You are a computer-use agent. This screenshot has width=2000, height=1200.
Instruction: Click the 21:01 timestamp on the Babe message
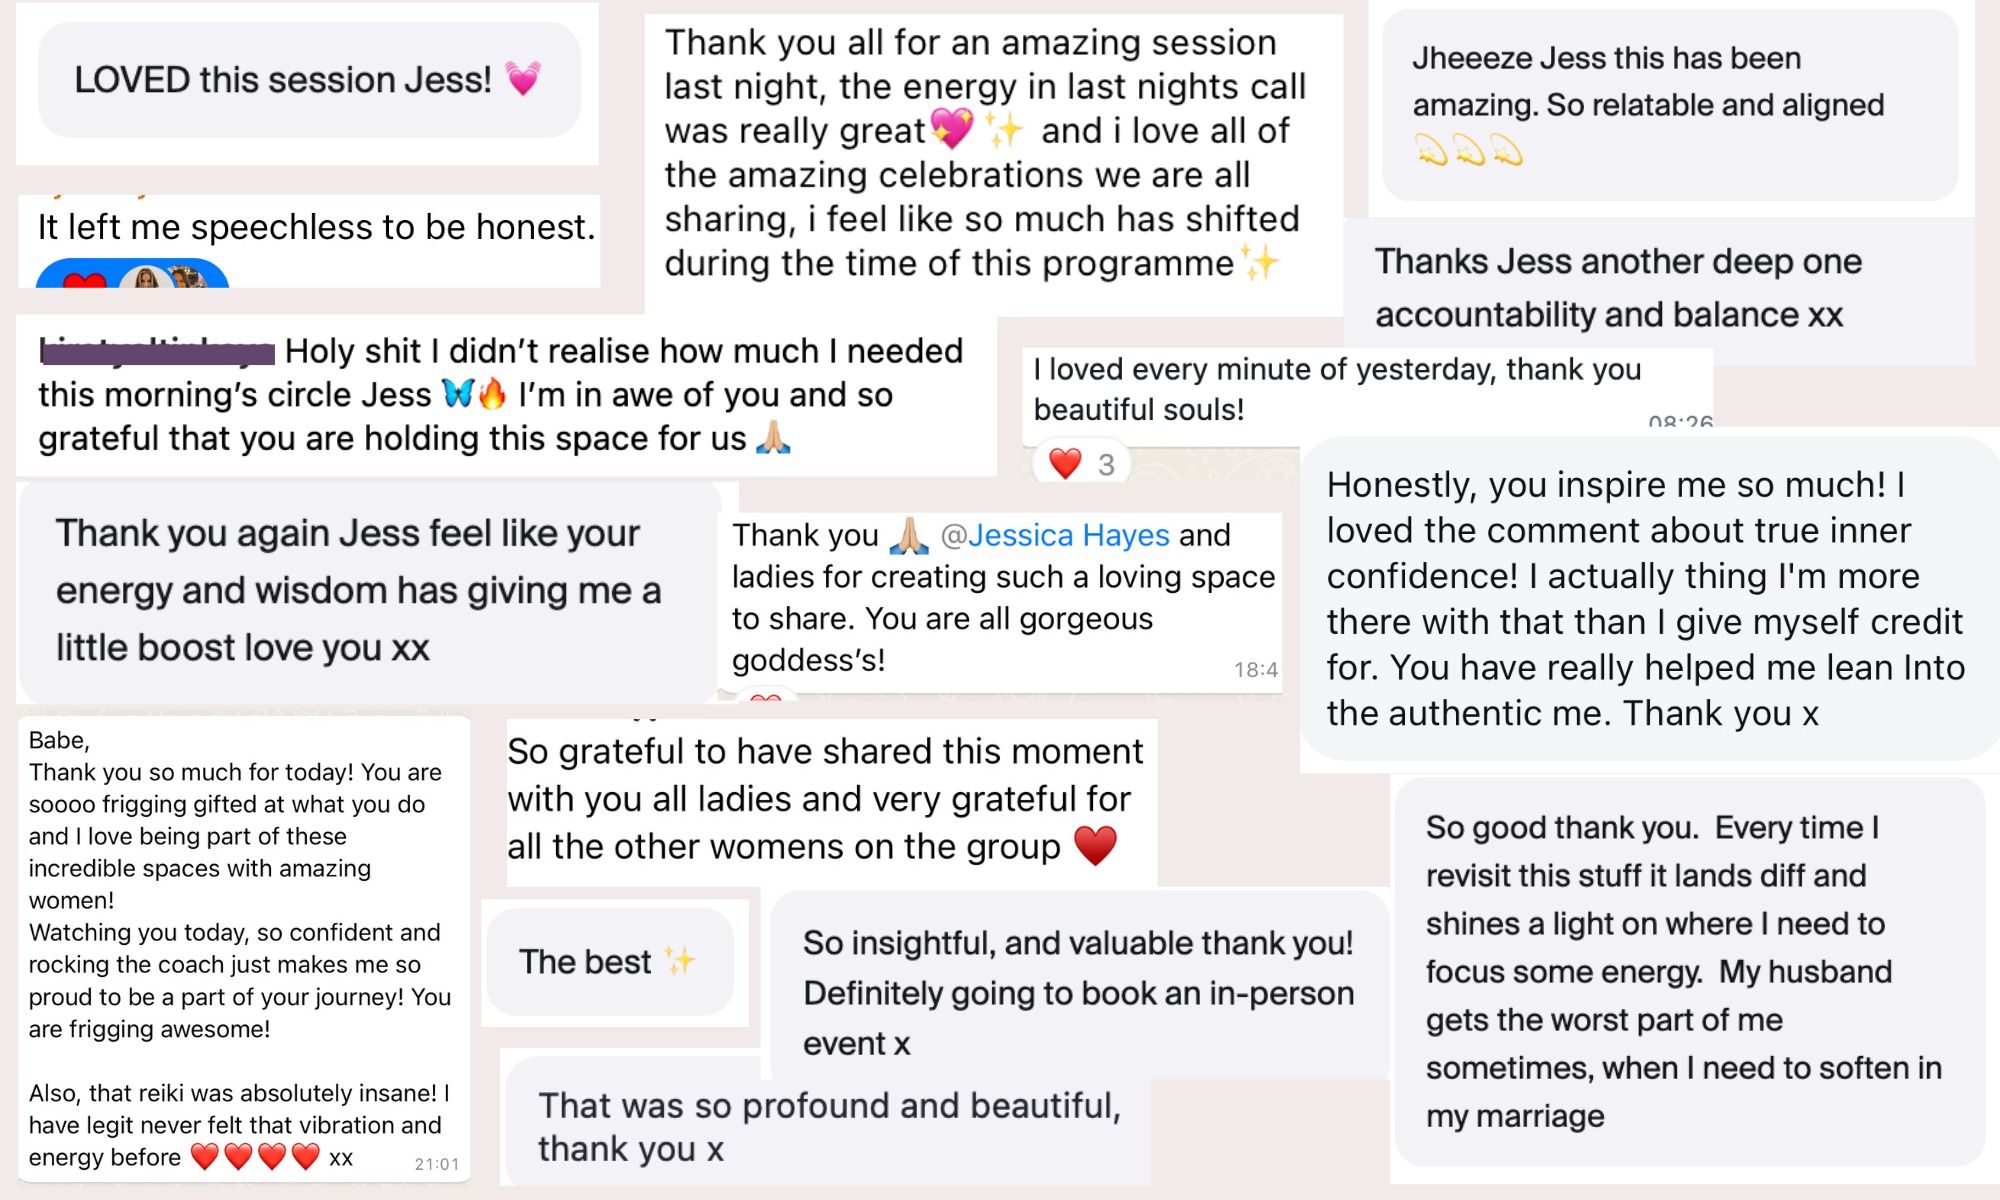coord(437,1164)
